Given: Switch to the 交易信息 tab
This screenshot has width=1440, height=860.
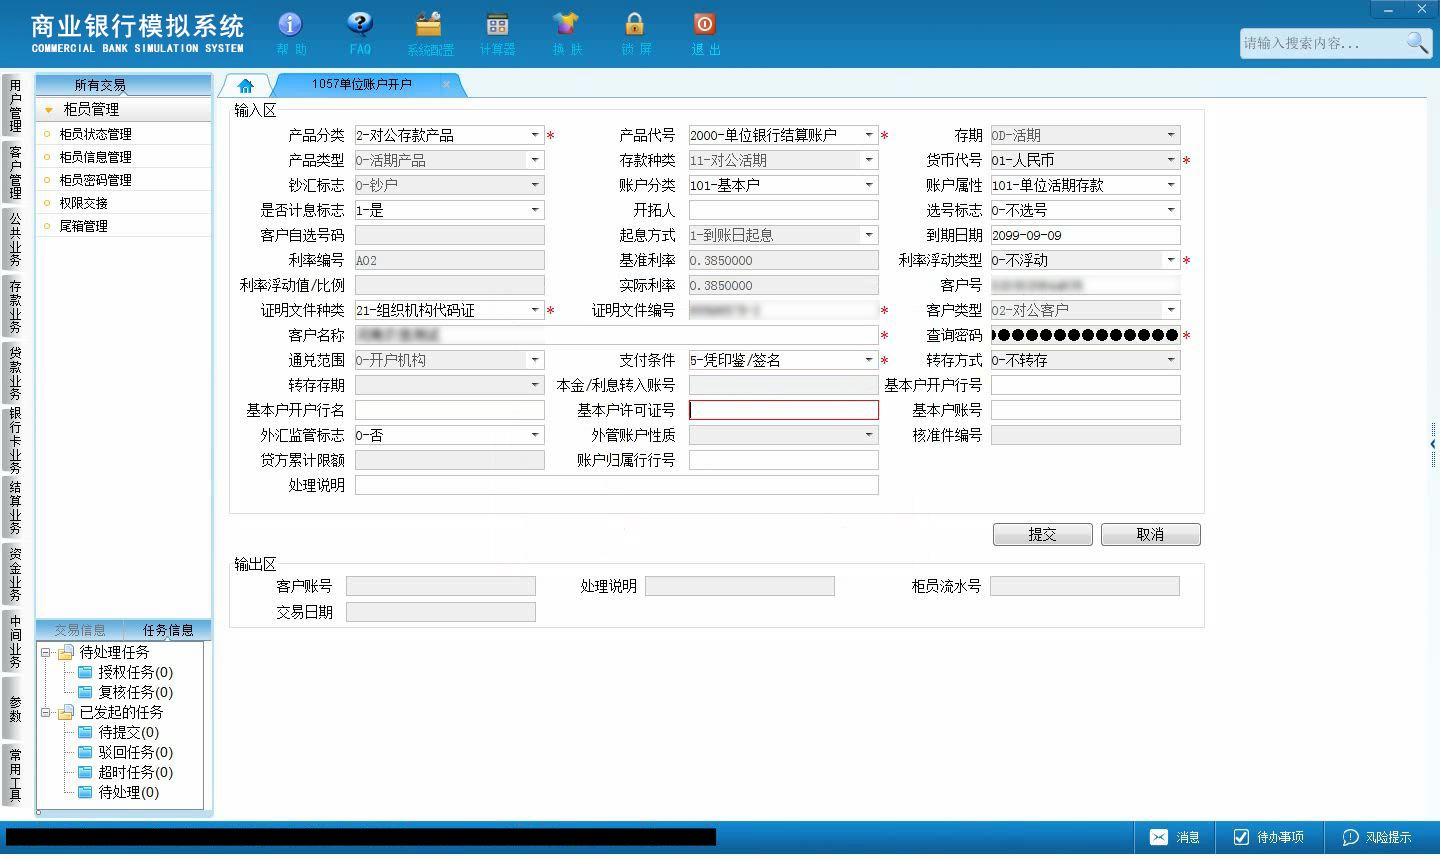Looking at the screenshot, I should point(80,630).
